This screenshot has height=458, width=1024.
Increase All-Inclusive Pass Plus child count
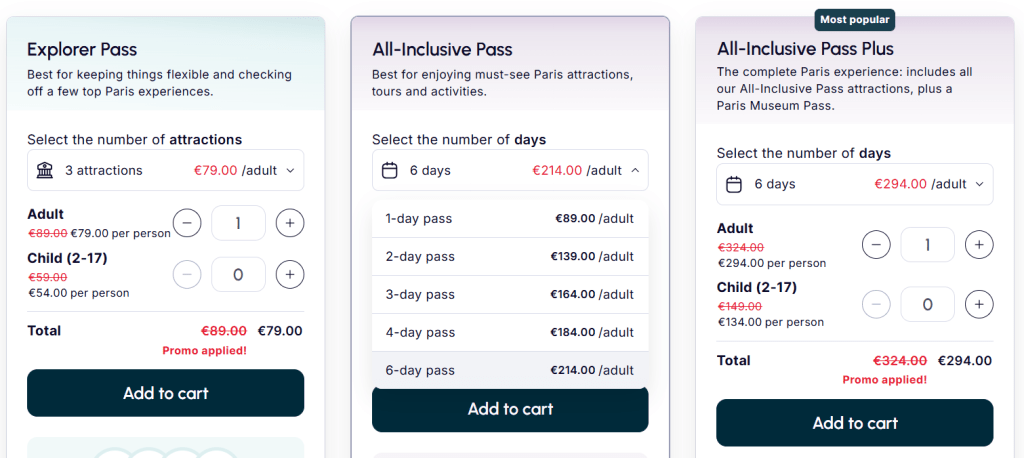click(x=979, y=304)
